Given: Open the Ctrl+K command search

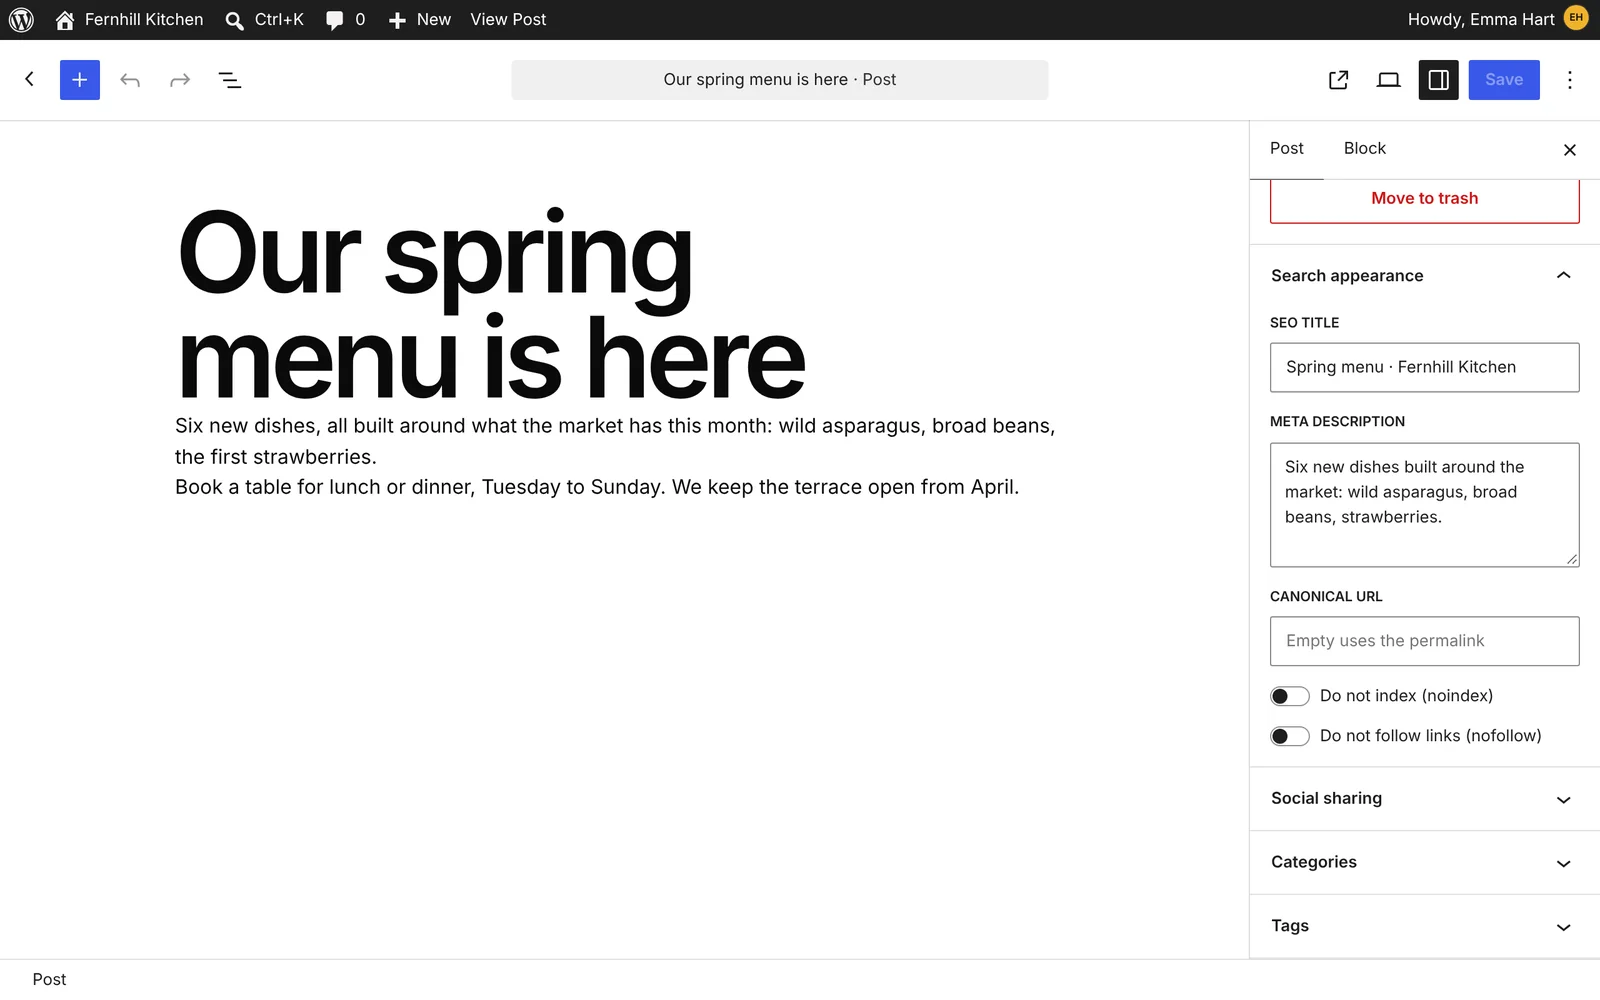Looking at the screenshot, I should click(x=264, y=20).
